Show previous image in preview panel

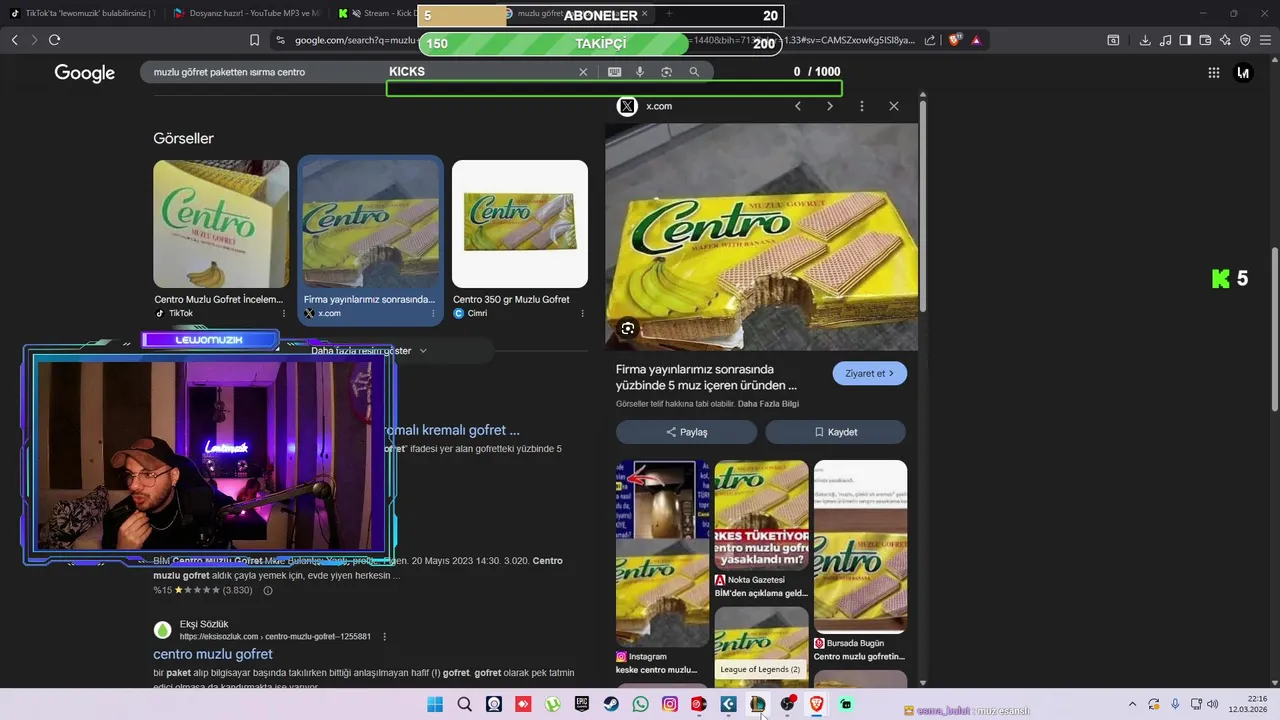pos(798,106)
